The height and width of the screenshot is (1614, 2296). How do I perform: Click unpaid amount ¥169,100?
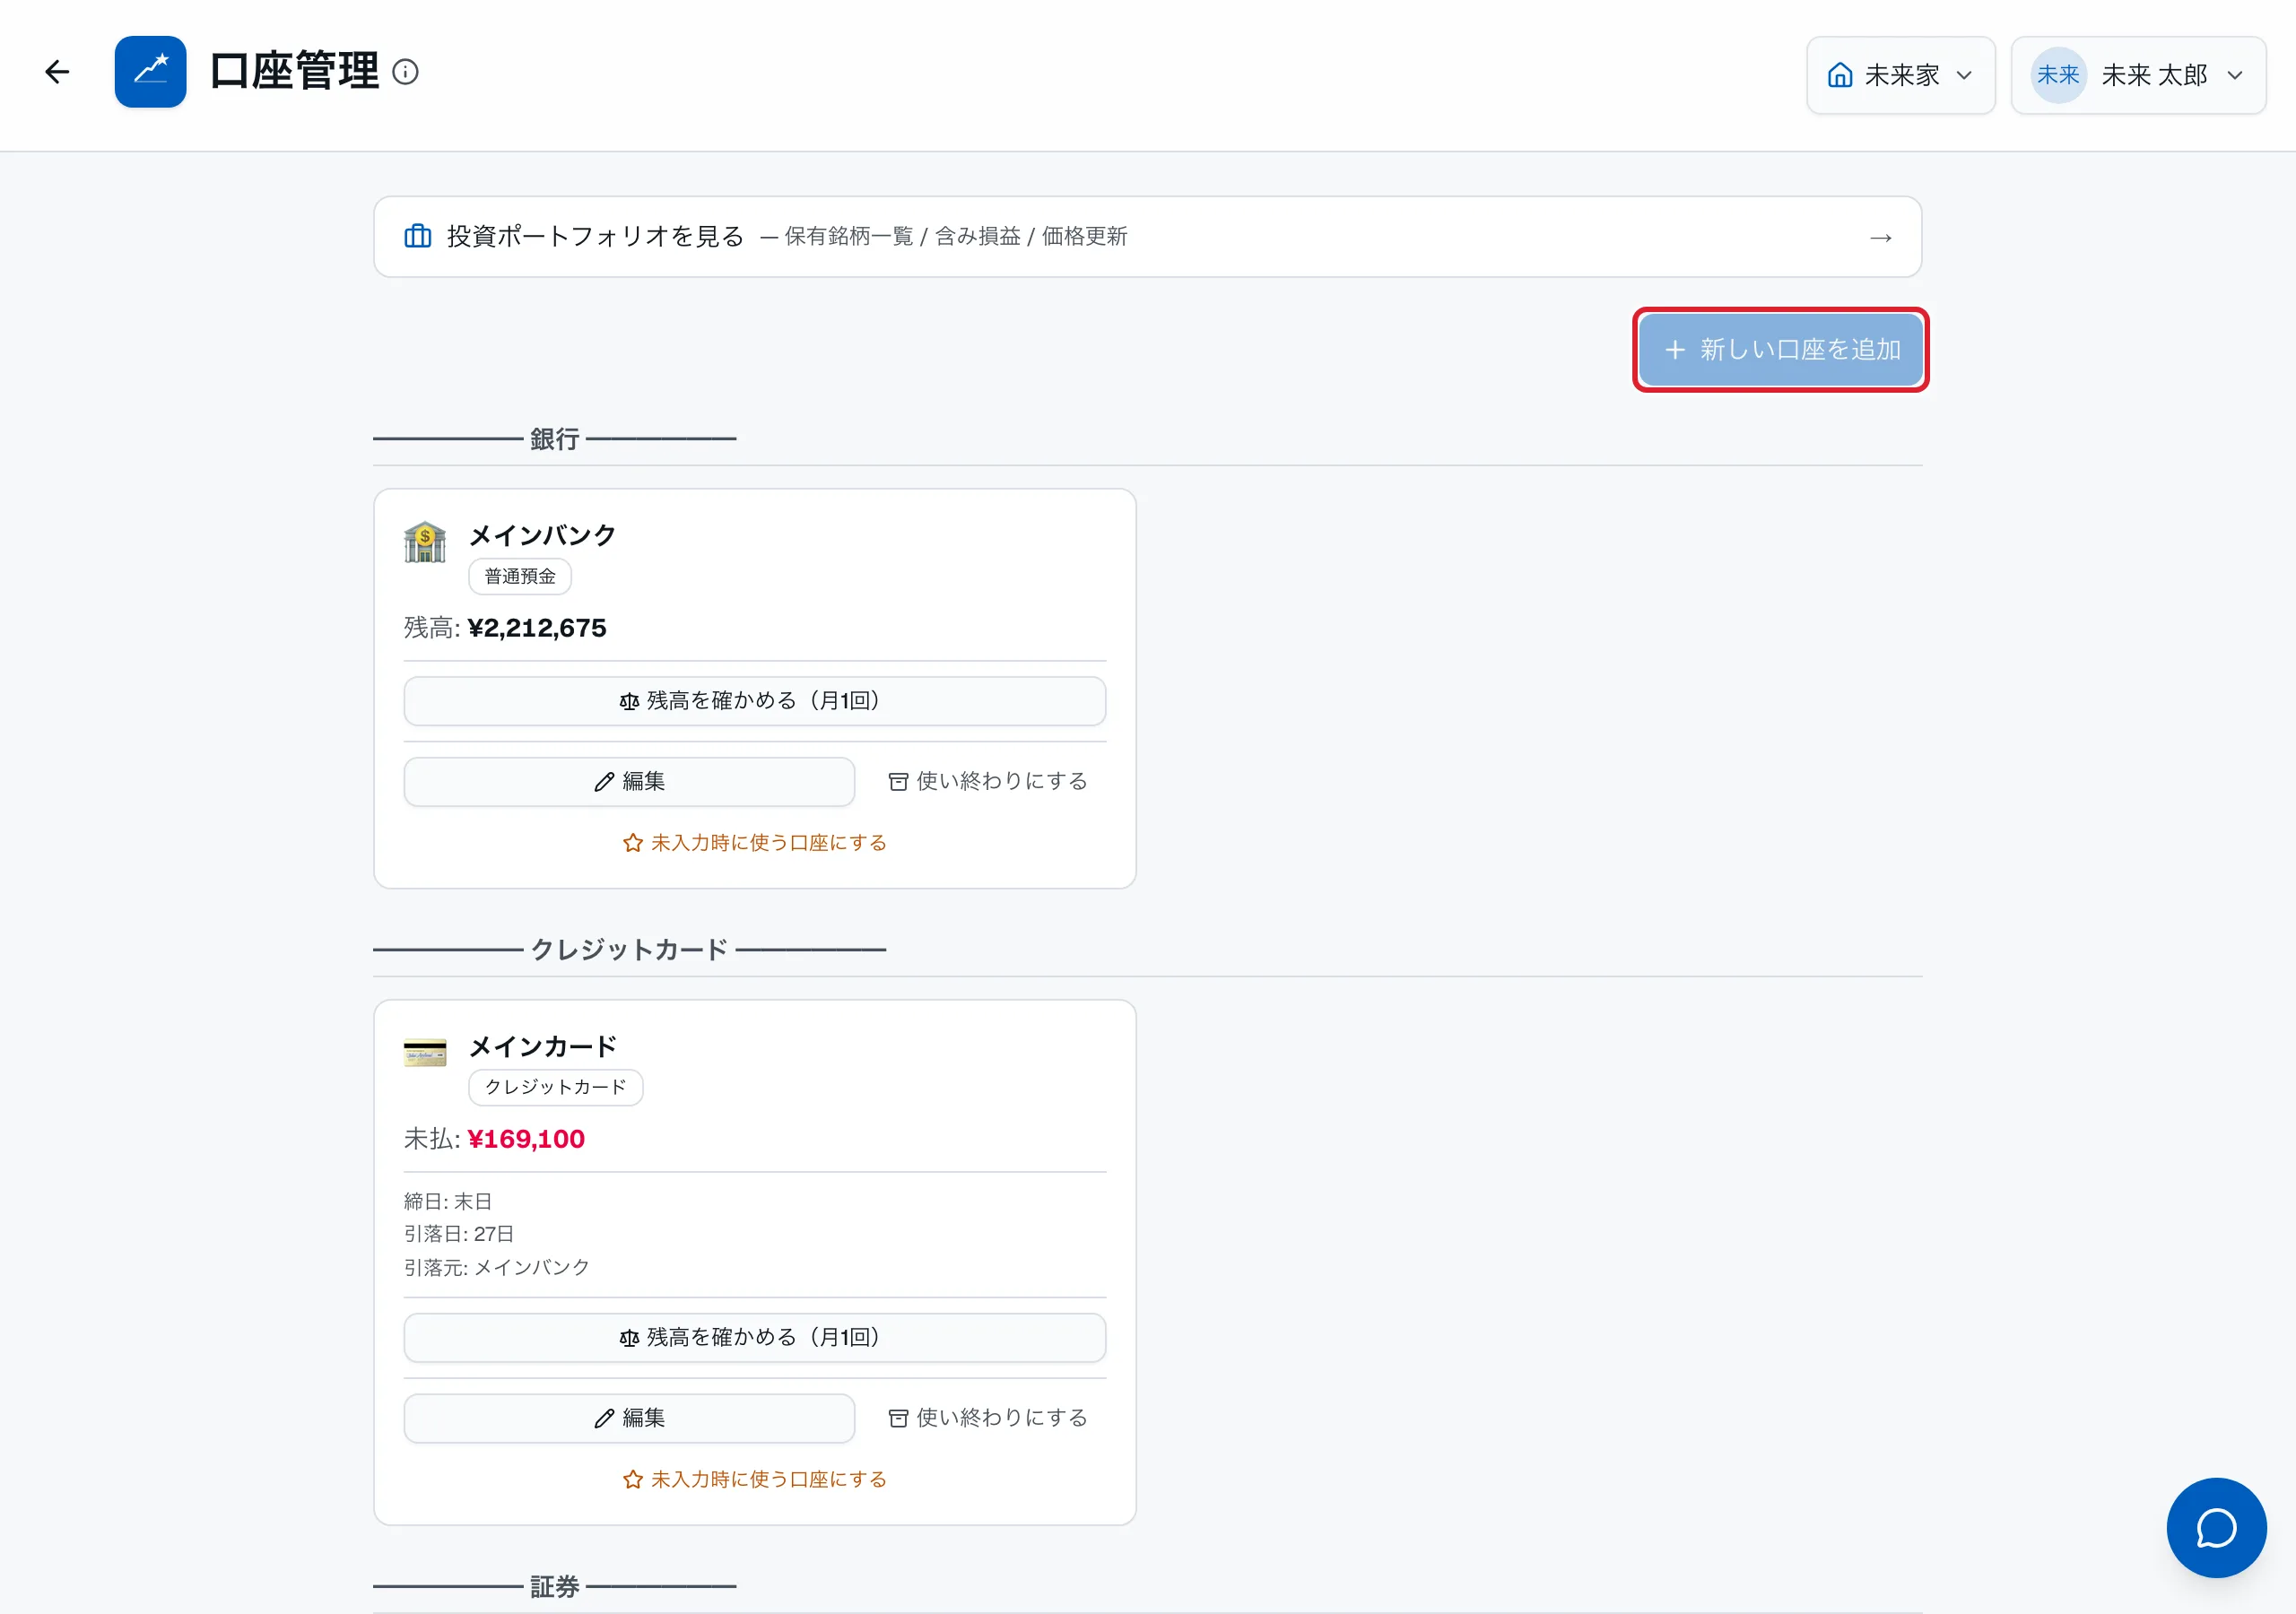point(526,1139)
